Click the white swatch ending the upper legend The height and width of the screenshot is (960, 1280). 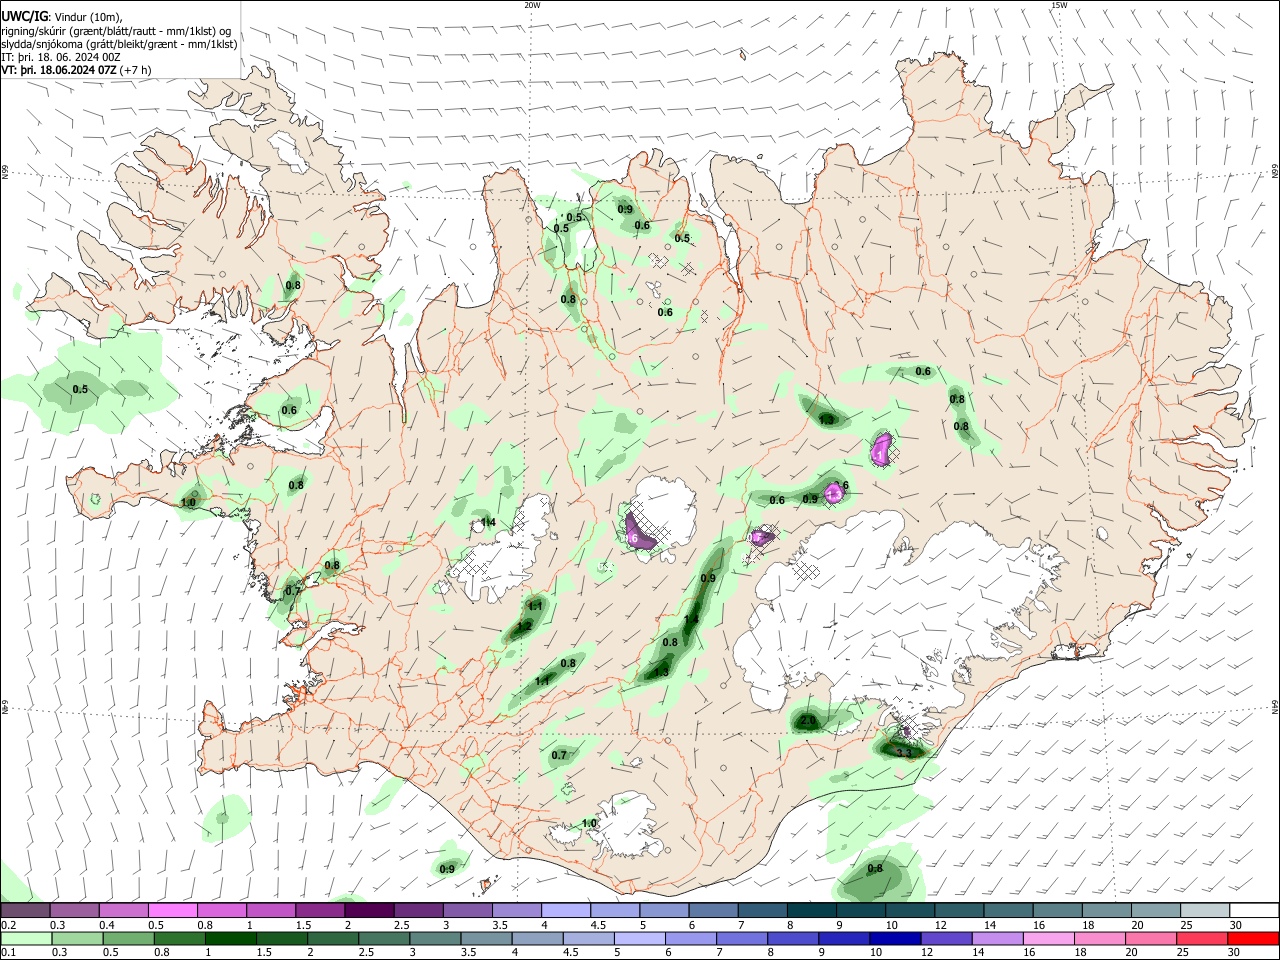[x=1253, y=910]
